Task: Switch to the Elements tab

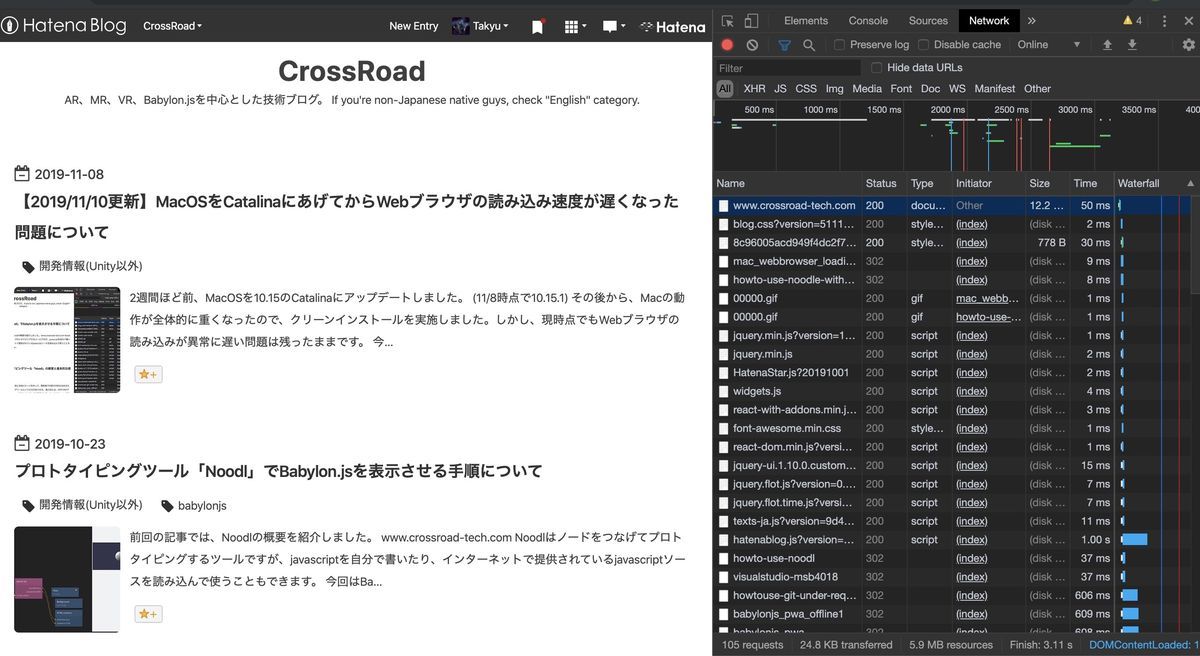Action: point(806,20)
